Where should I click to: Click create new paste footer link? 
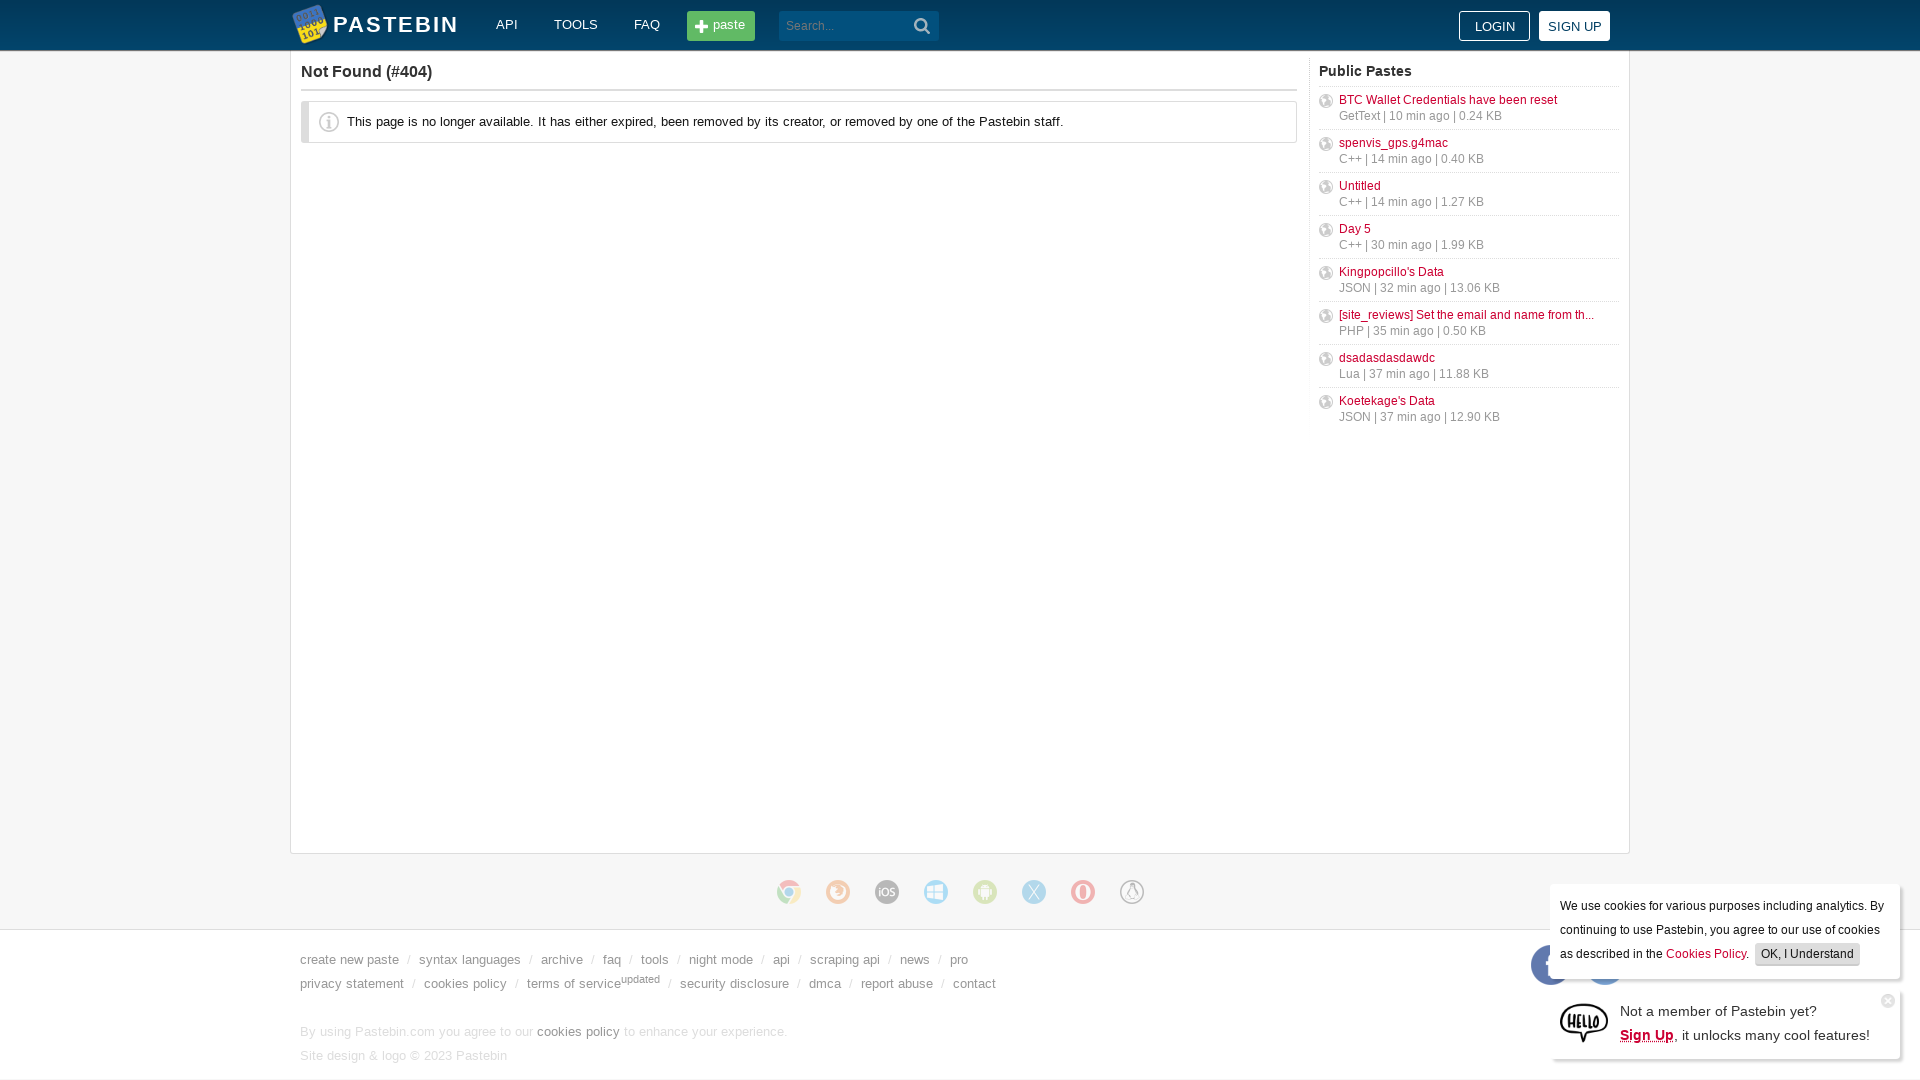coord(349,960)
